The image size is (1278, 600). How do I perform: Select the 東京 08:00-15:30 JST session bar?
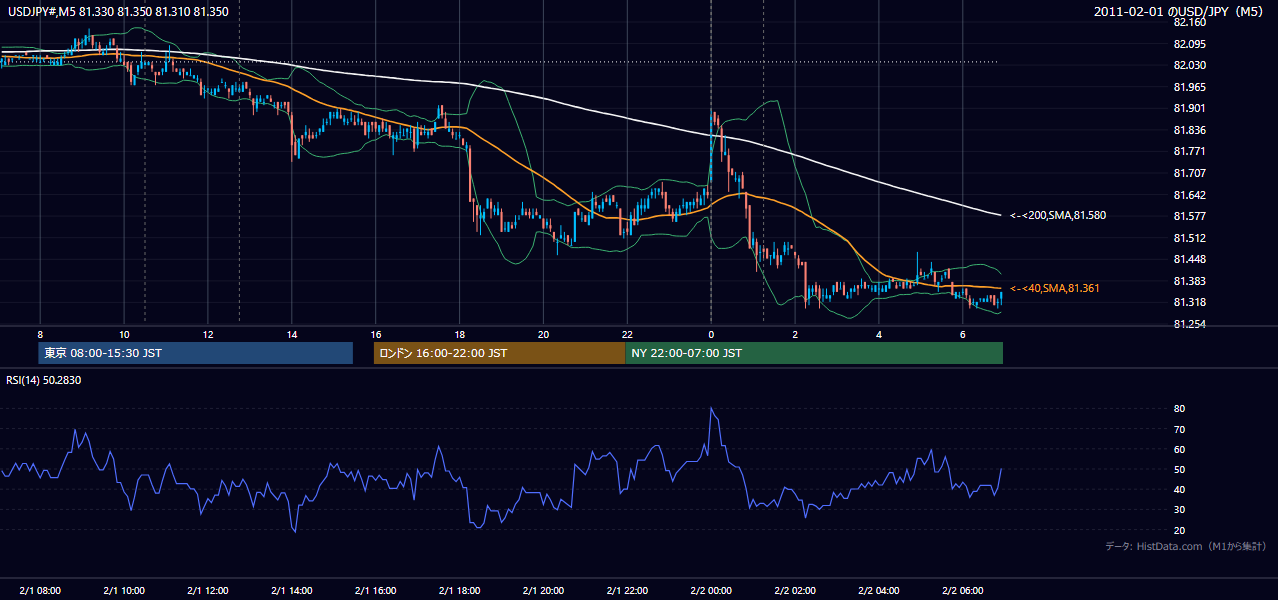coord(196,353)
